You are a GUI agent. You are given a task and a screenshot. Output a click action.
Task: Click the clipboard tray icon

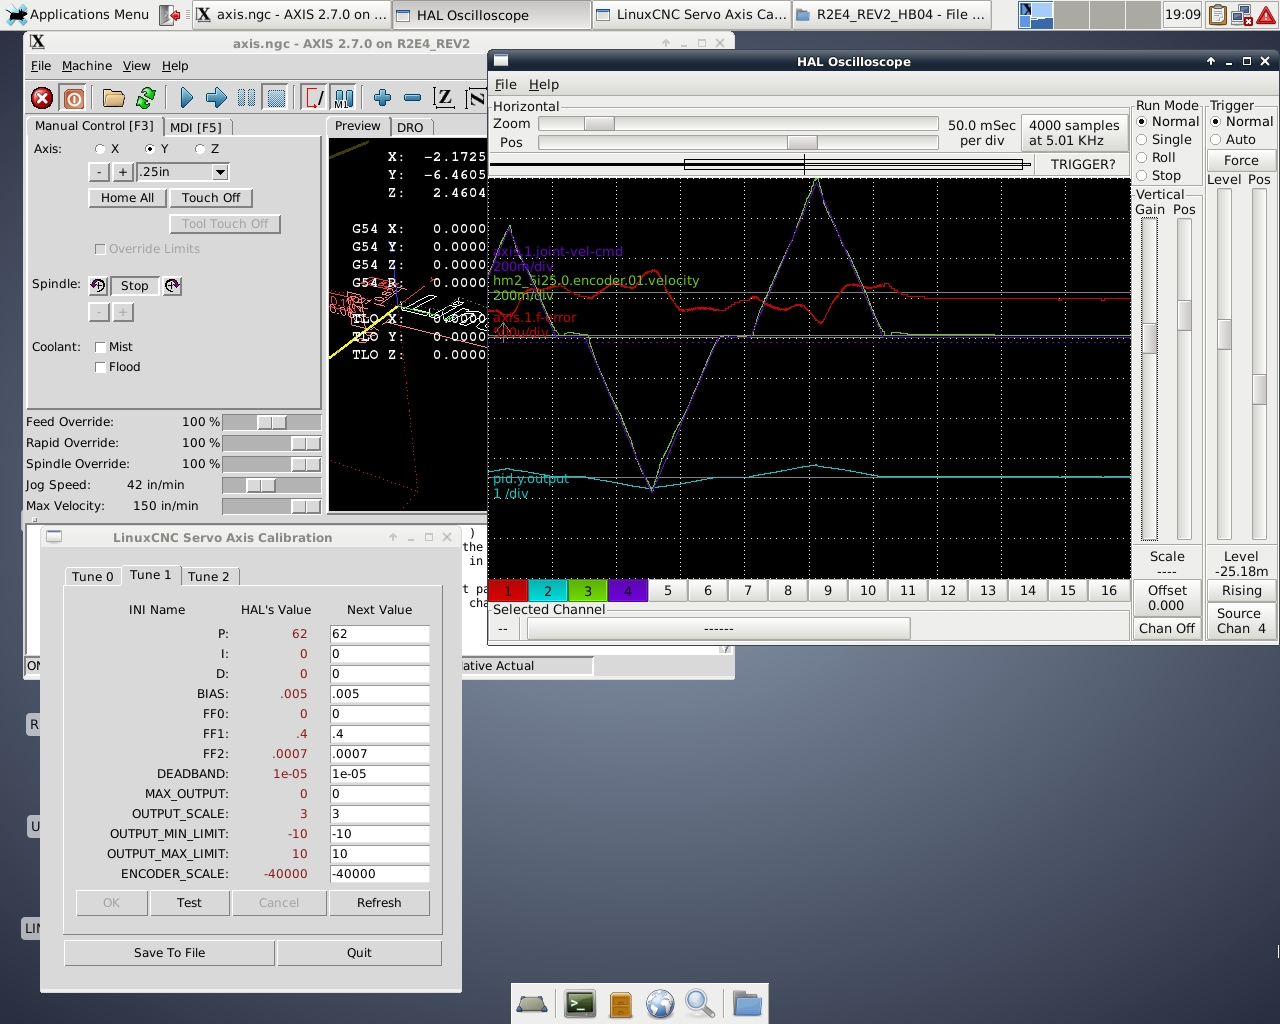pyautogui.click(x=1217, y=14)
